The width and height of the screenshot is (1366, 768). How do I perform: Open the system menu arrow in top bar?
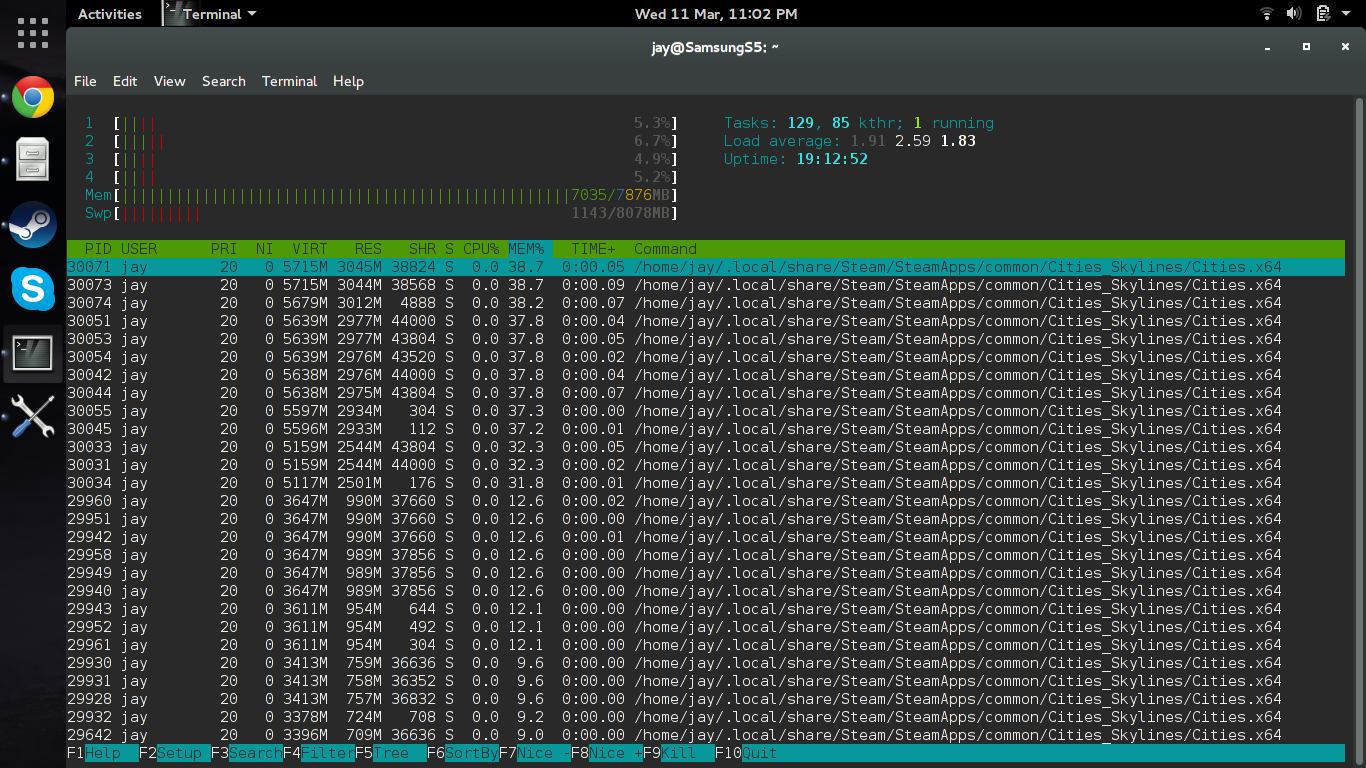point(1345,14)
